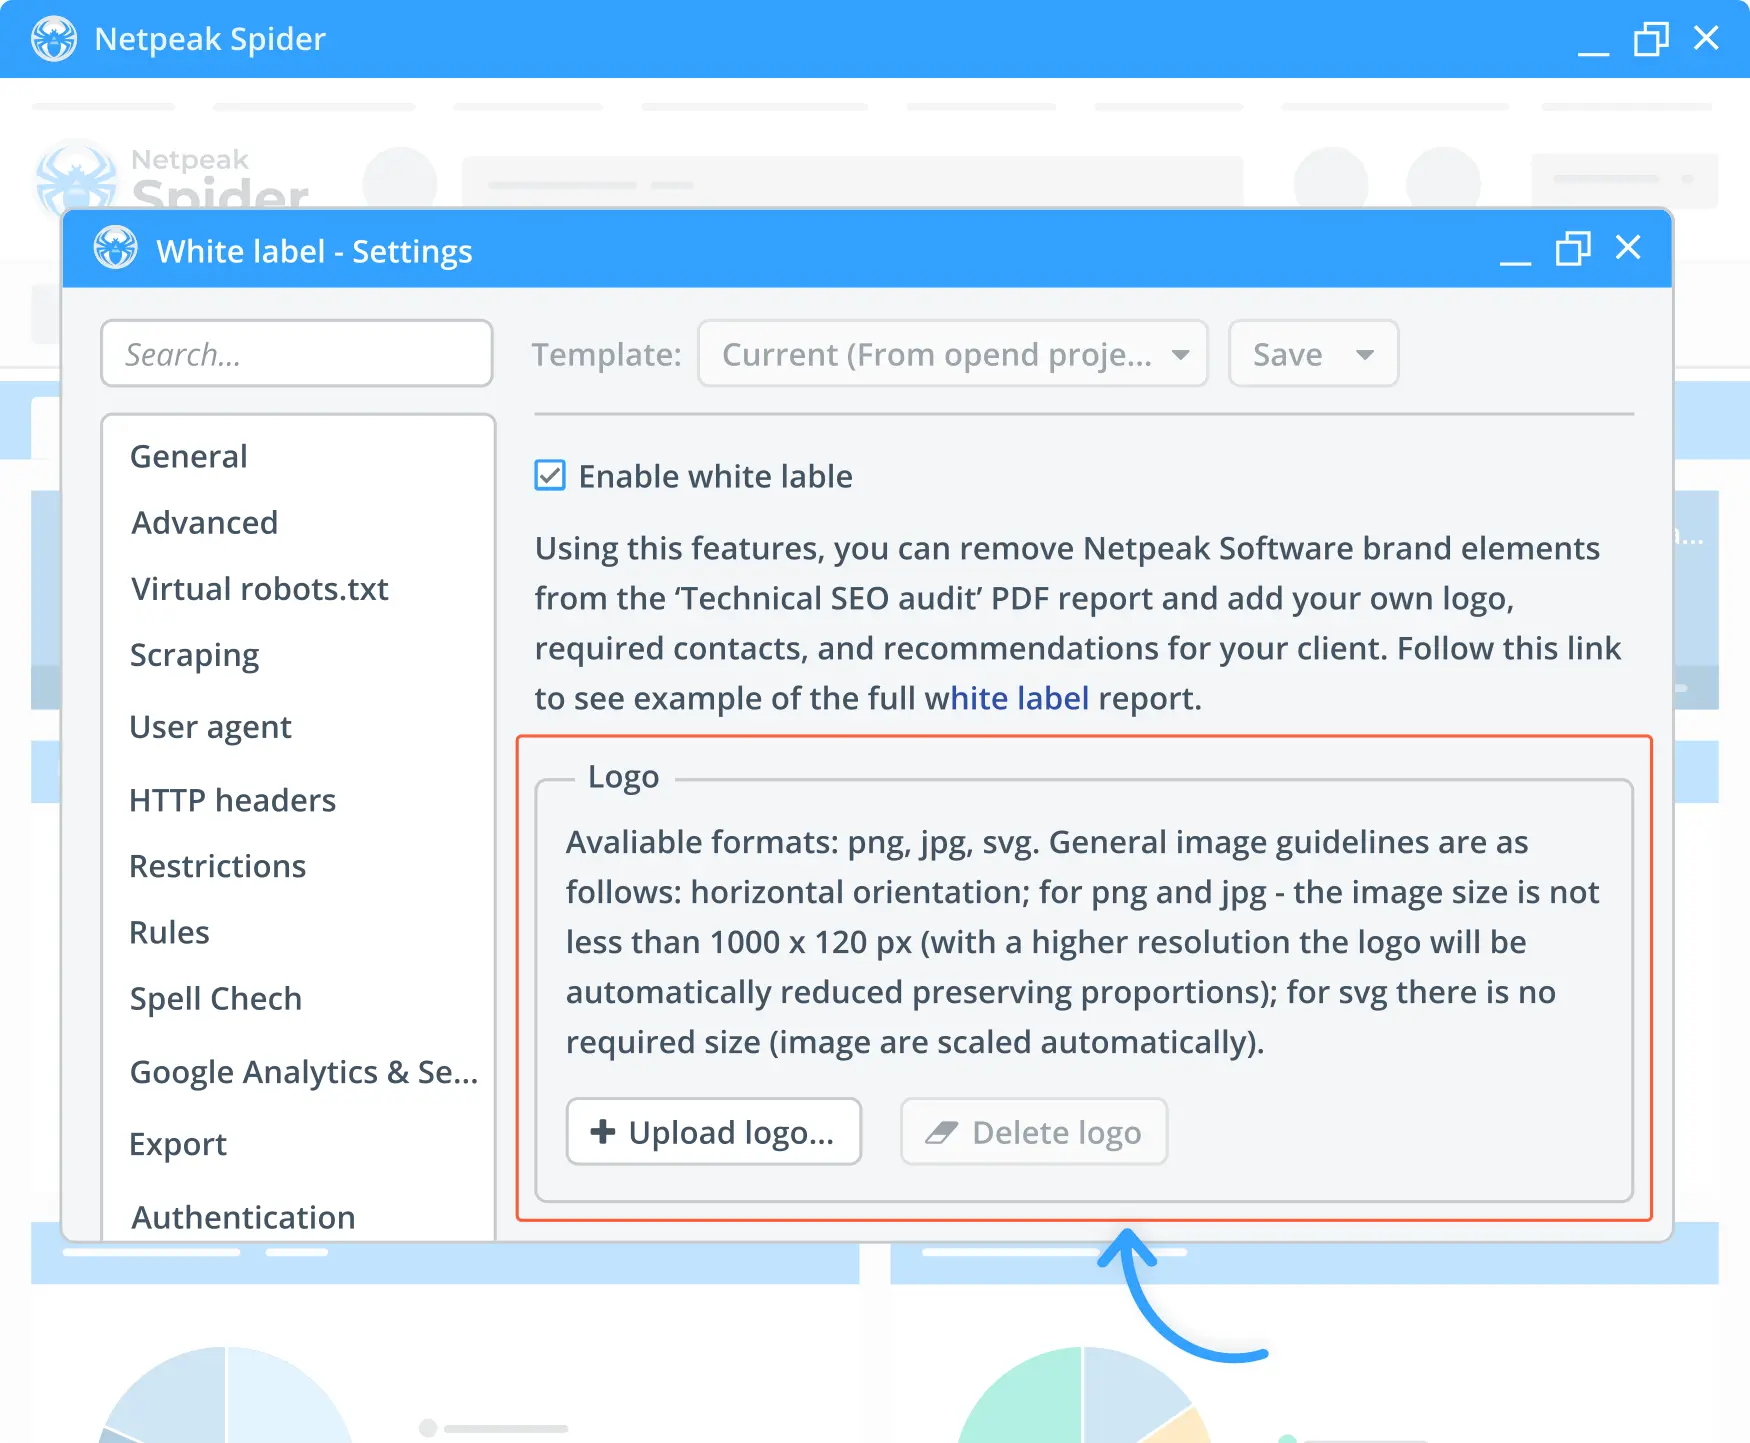
Task: Minimize the Netpeak Spider main window
Action: pyautogui.click(x=1593, y=53)
